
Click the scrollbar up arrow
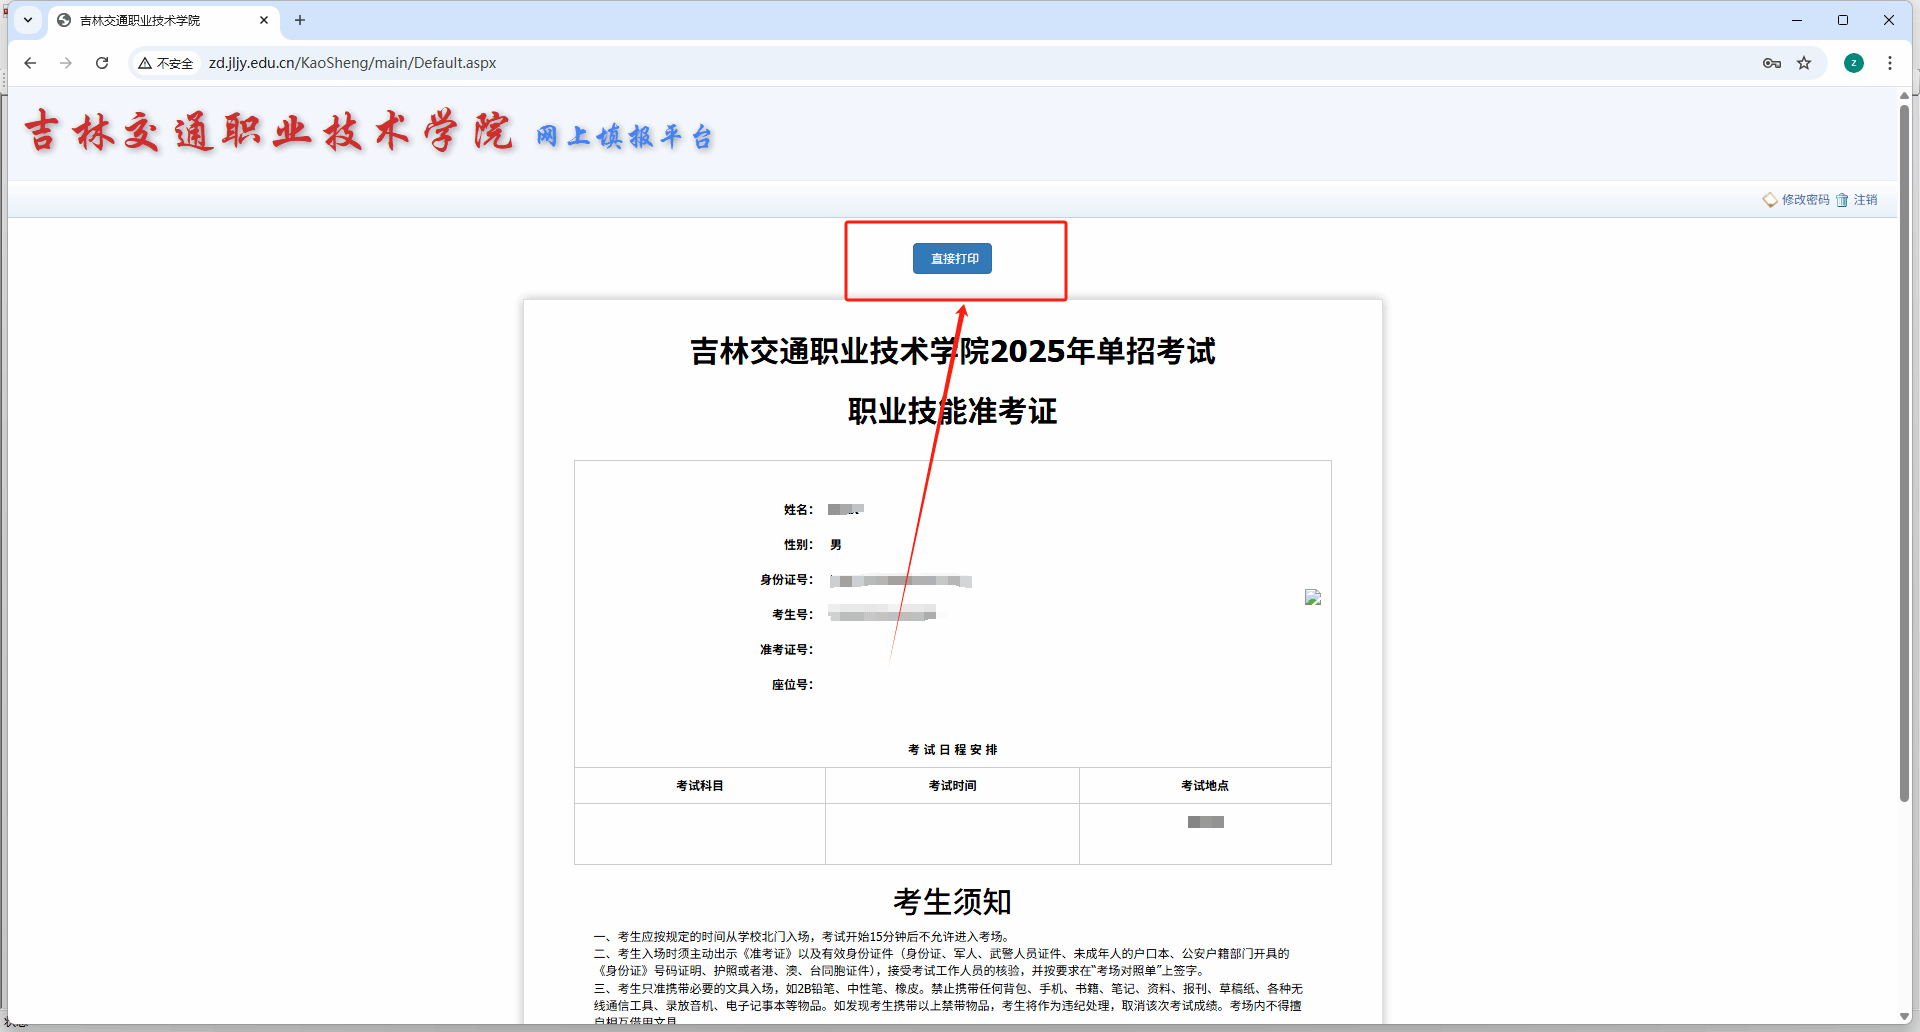(1905, 95)
